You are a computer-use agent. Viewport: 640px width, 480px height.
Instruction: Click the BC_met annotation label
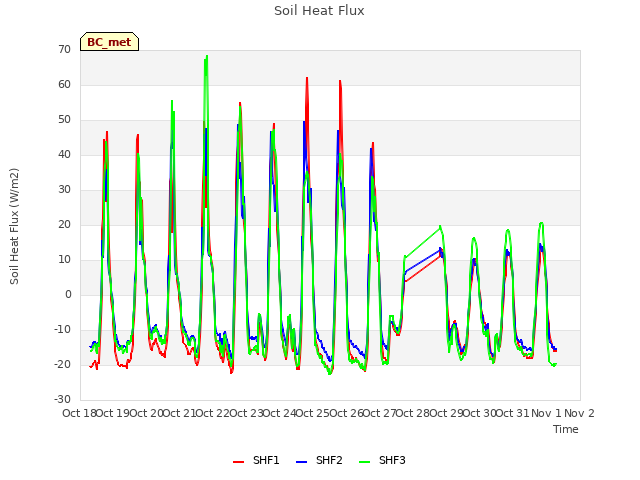tap(109, 42)
